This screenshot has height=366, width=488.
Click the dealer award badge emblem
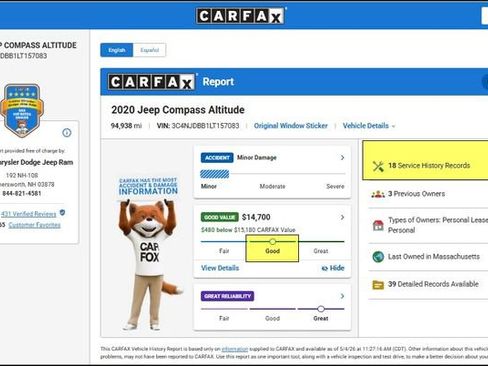coord(22,111)
